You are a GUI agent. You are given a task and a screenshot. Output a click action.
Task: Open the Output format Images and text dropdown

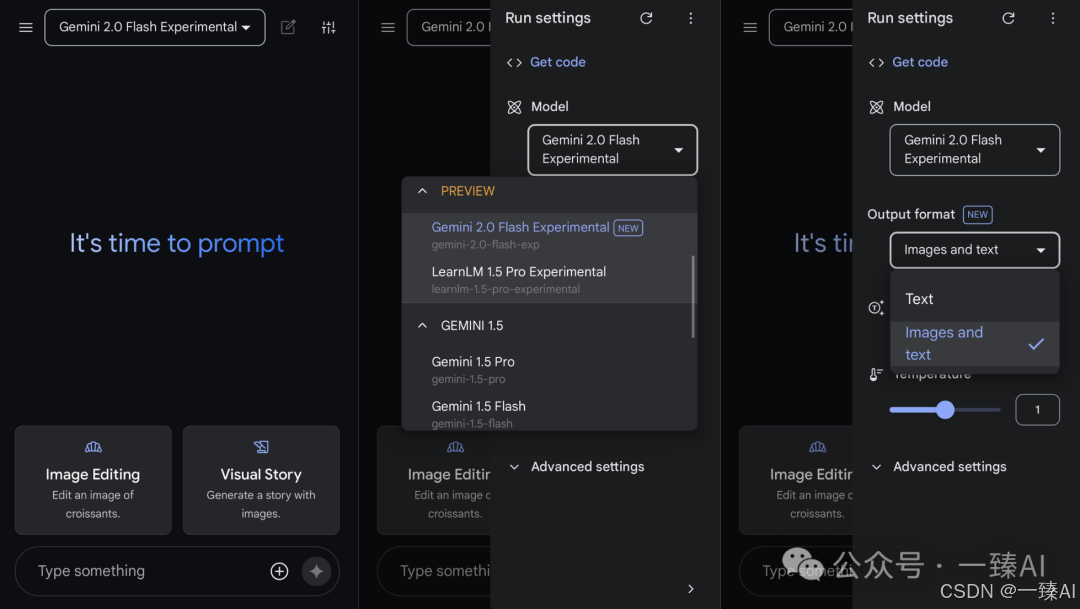click(x=975, y=250)
